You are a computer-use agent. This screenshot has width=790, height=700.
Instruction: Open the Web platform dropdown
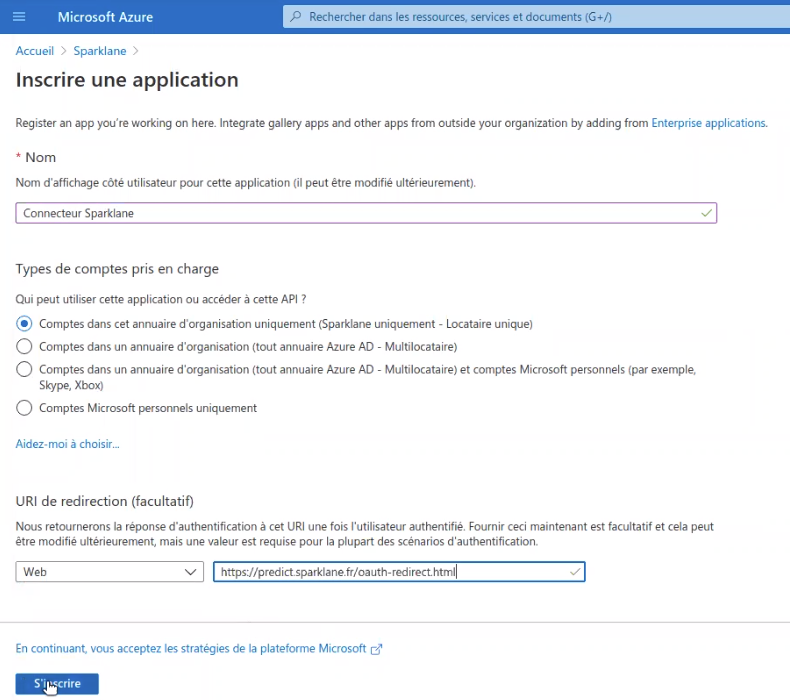109,572
